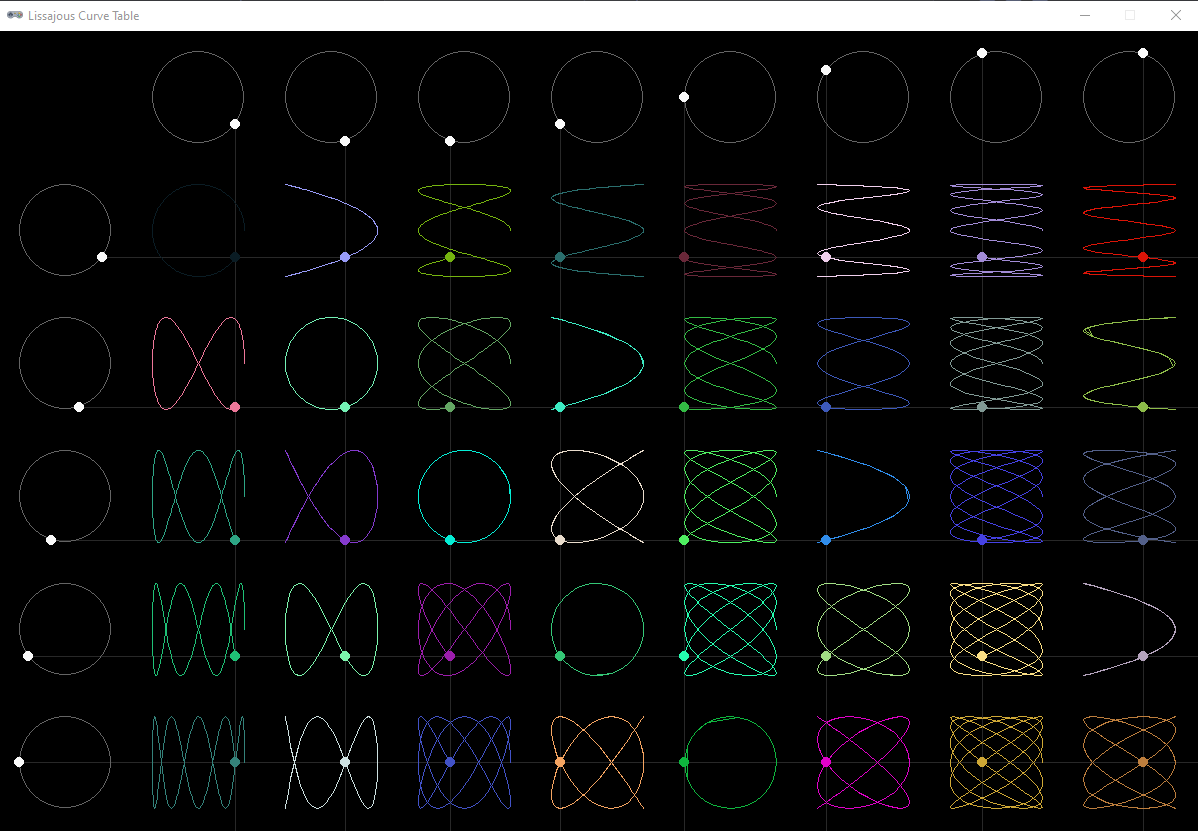Image resolution: width=1198 pixels, height=831 pixels.
Task: Maximize the Lissajous Curve Table window
Action: coord(1131,15)
